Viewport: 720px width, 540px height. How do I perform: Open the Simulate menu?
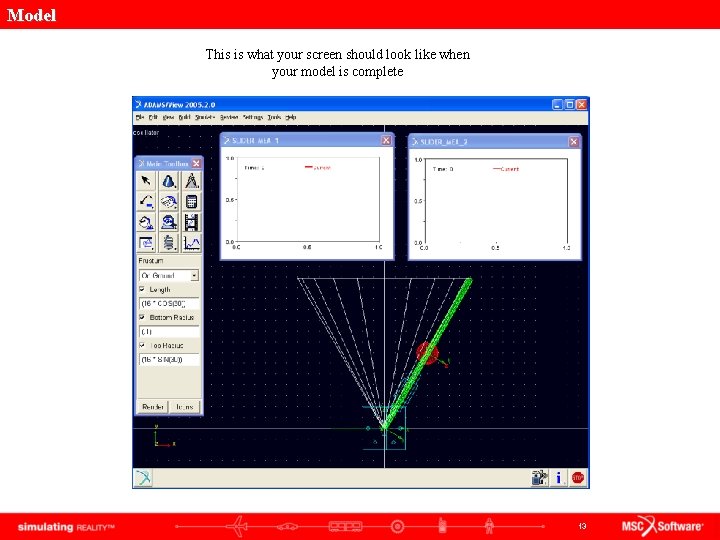[205, 118]
